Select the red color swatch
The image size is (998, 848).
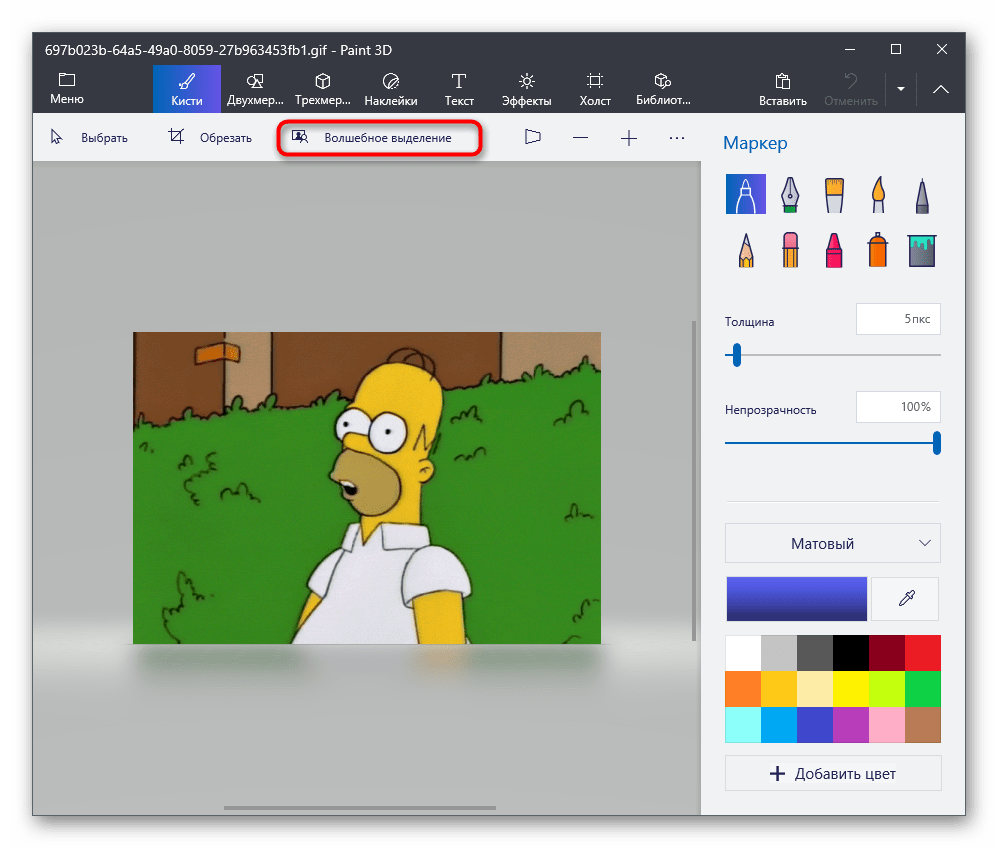click(x=922, y=653)
